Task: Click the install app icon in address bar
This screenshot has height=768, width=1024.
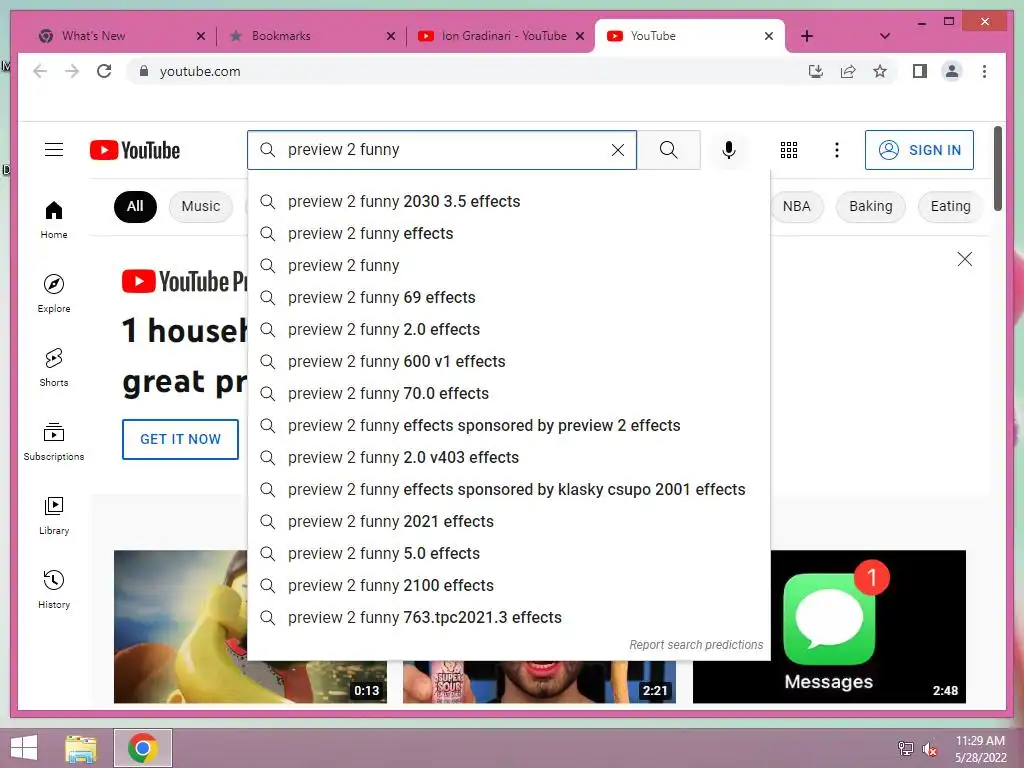Action: 816,71
